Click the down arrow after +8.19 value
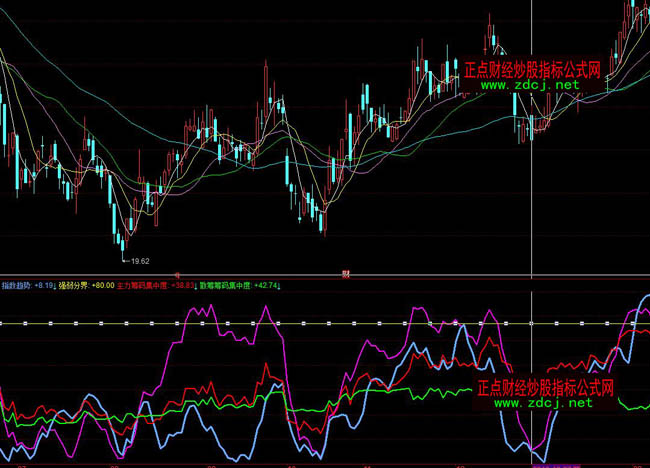Image resolution: width=650 pixels, height=468 pixels. point(53,286)
